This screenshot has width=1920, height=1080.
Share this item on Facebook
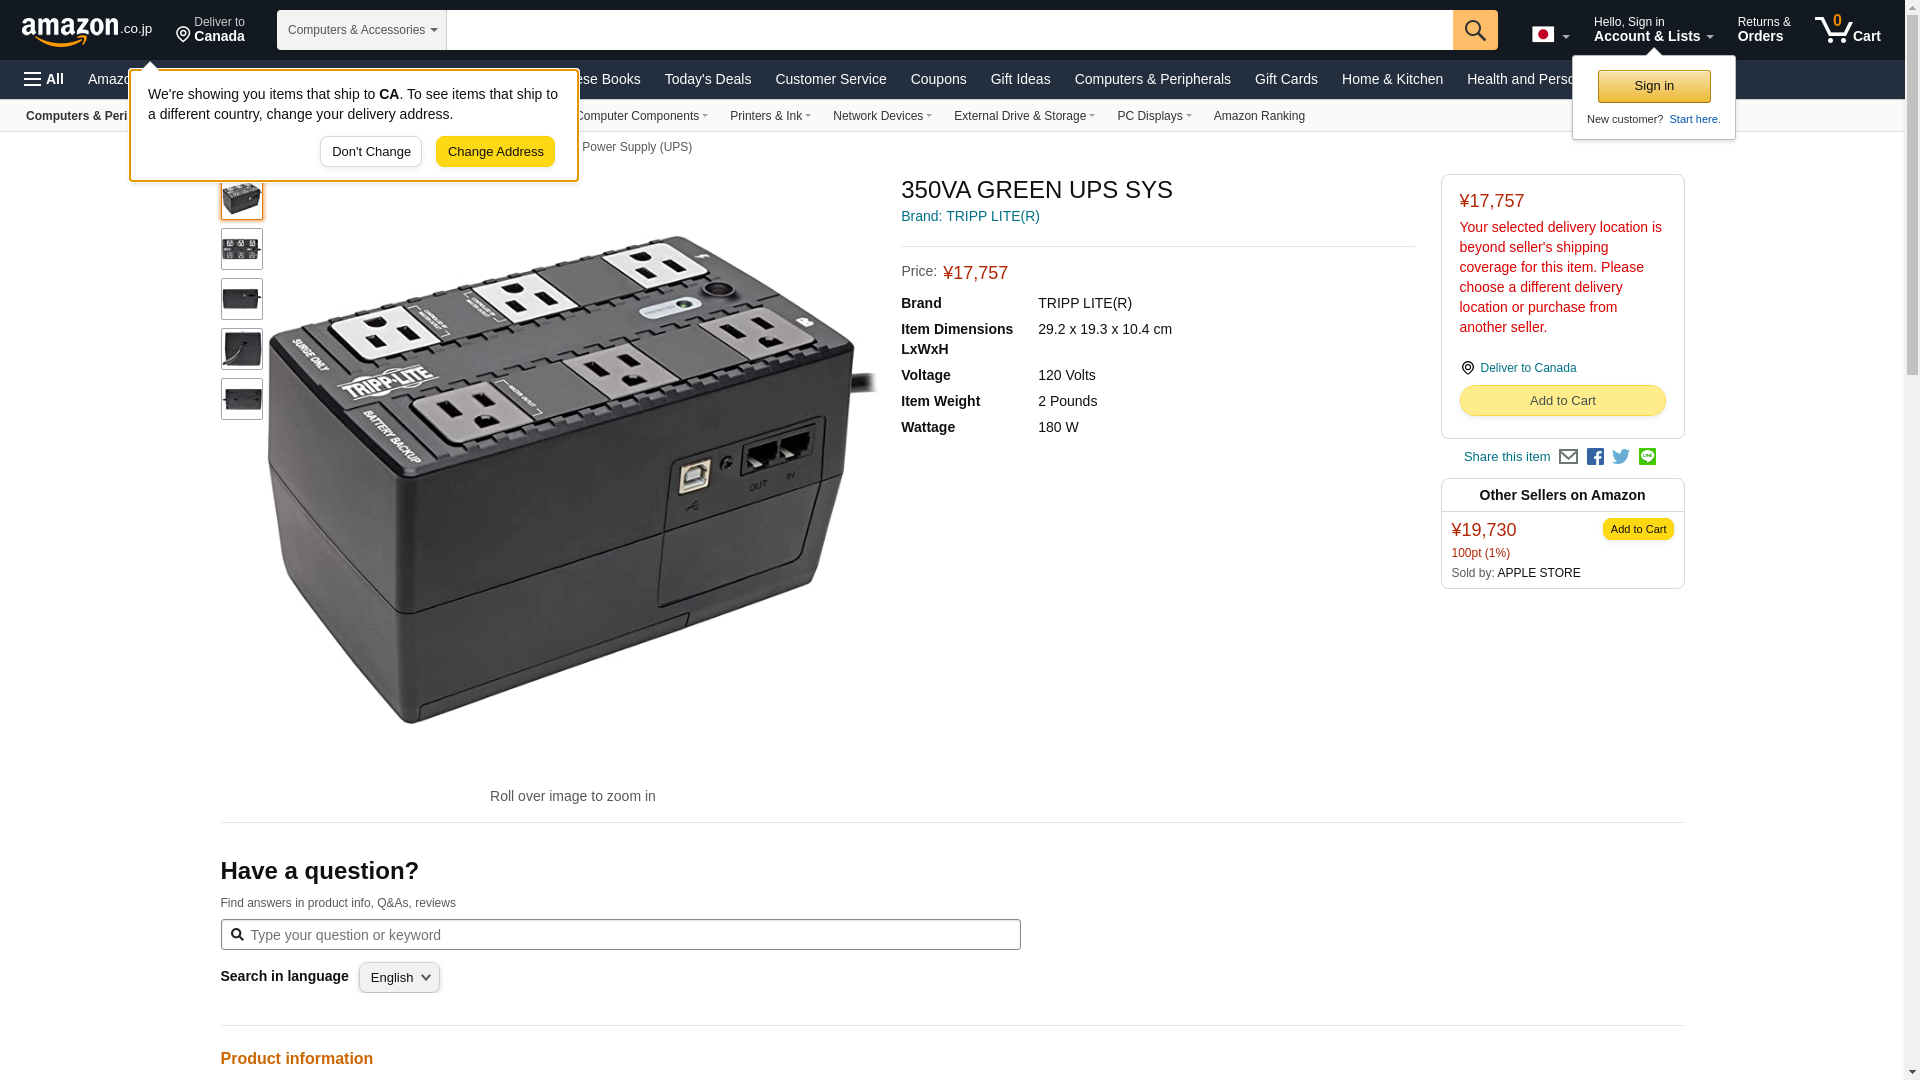1595,457
